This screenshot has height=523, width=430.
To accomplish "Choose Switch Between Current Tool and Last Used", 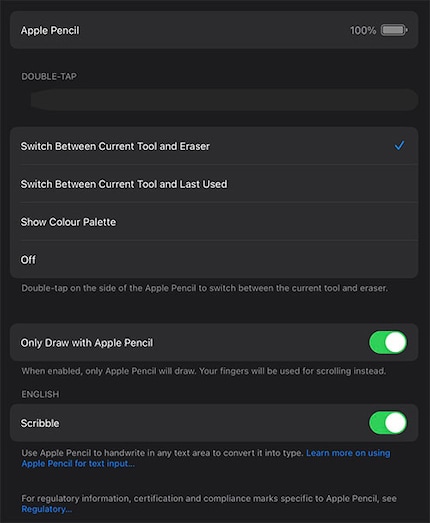I will pyautogui.click(x=214, y=184).
